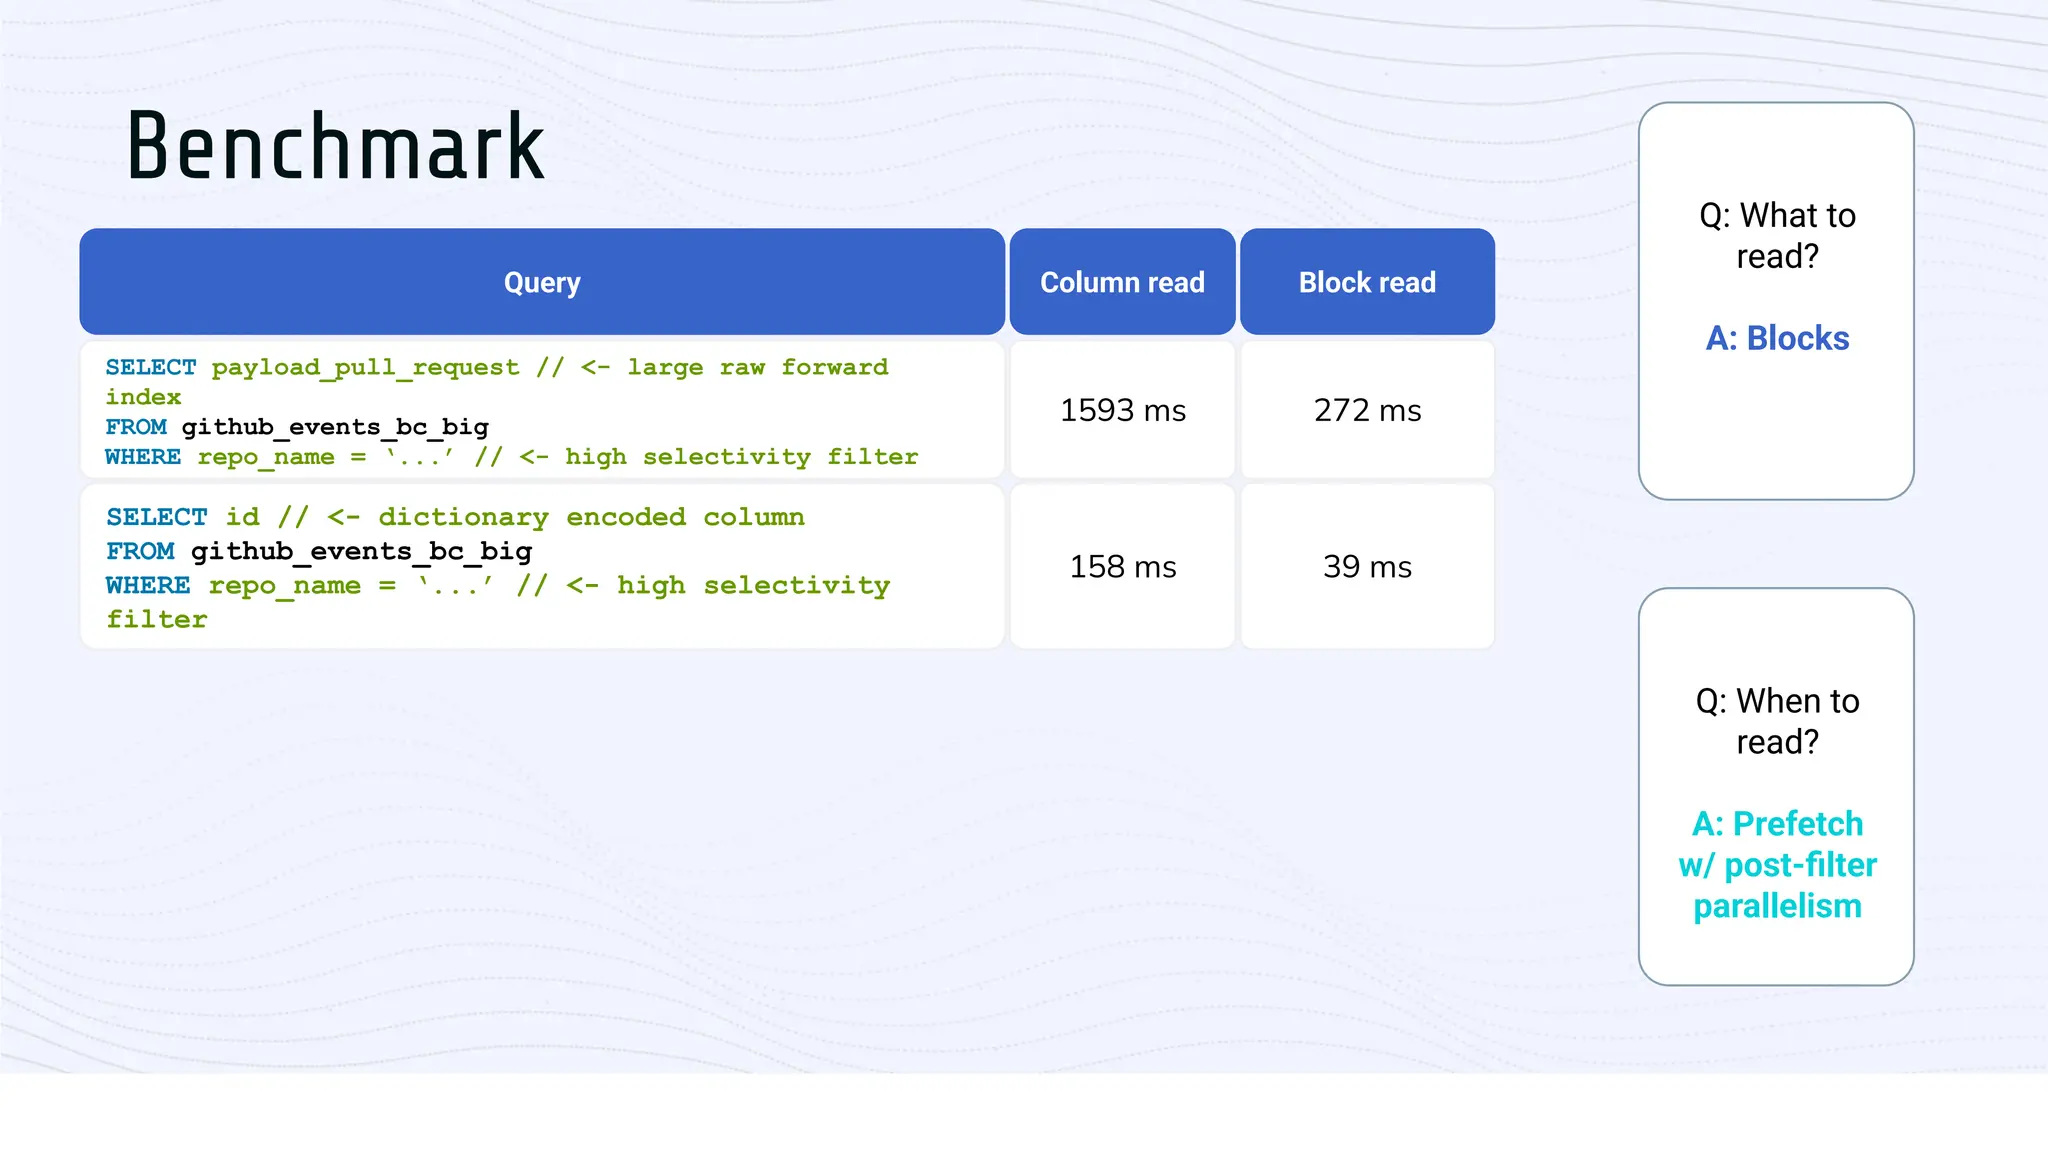
Task: Click 'Q: When to read?' text
Action: pos(1777,721)
